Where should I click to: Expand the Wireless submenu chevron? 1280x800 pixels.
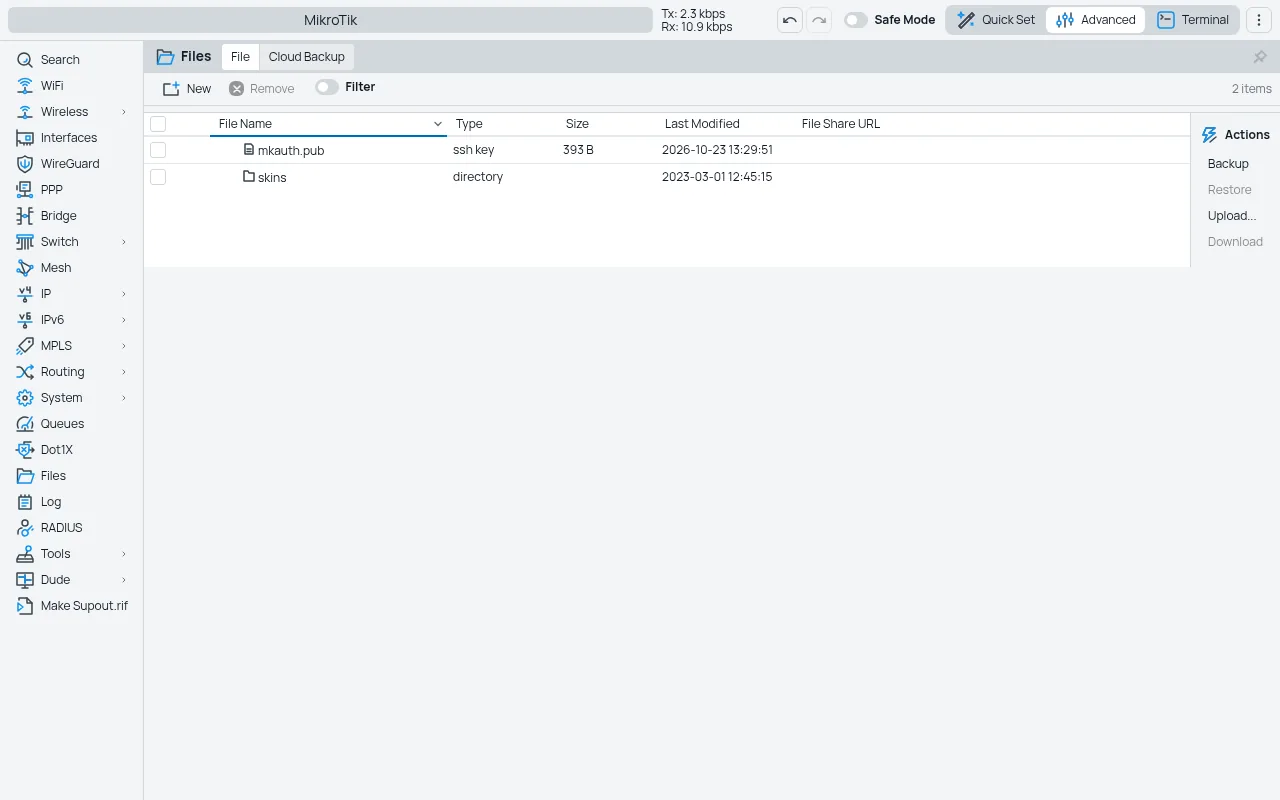(x=124, y=112)
